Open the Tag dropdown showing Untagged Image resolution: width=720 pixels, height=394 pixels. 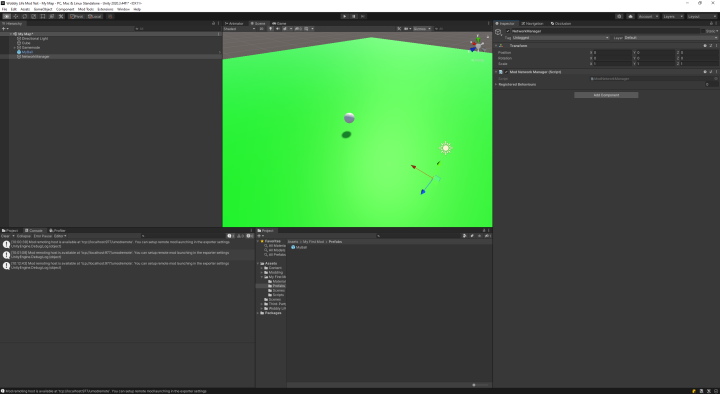[560, 38]
